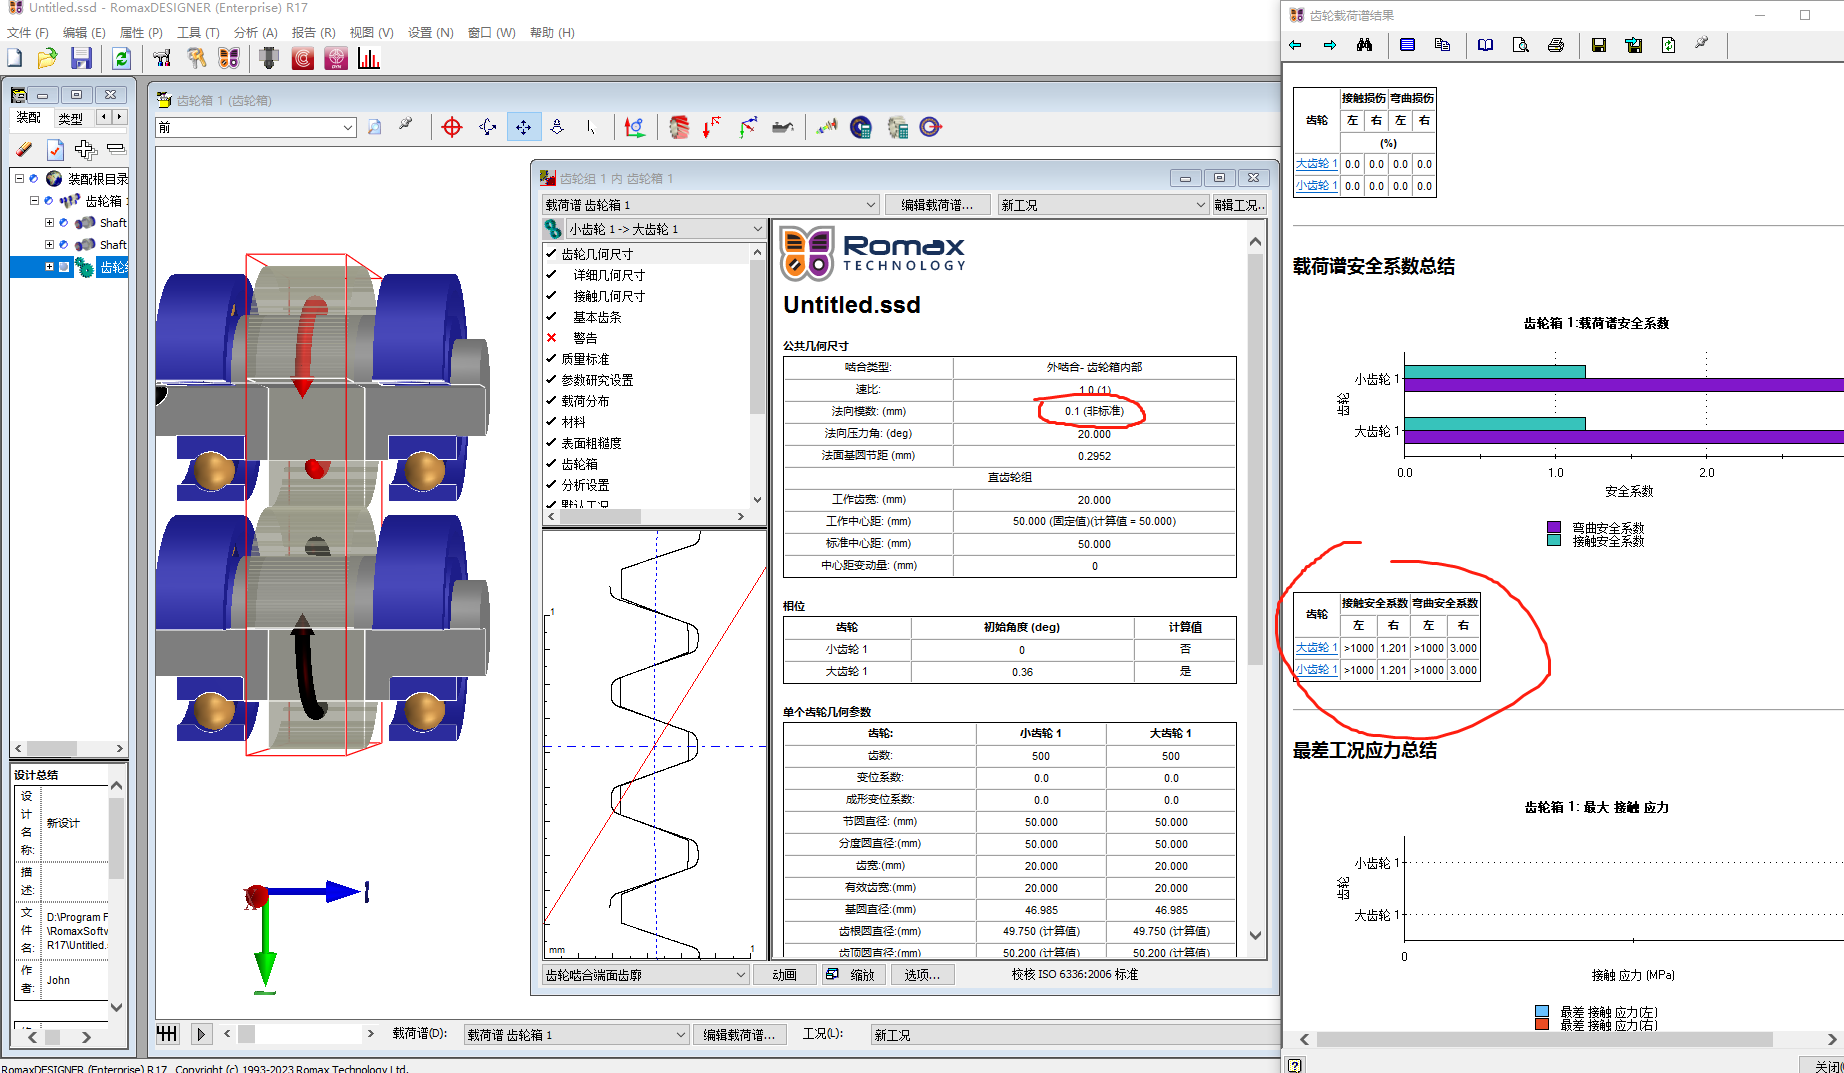Open the 编辑 (E) menu
This screenshot has width=1844, height=1073.
[84, 33]
